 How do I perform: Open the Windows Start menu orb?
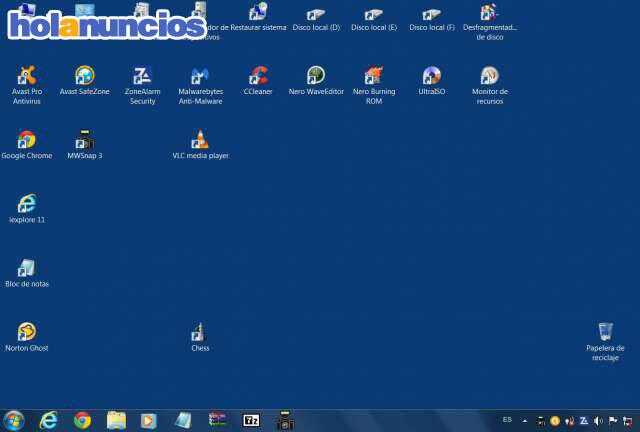pyautogui.click(x=14, y=421)
